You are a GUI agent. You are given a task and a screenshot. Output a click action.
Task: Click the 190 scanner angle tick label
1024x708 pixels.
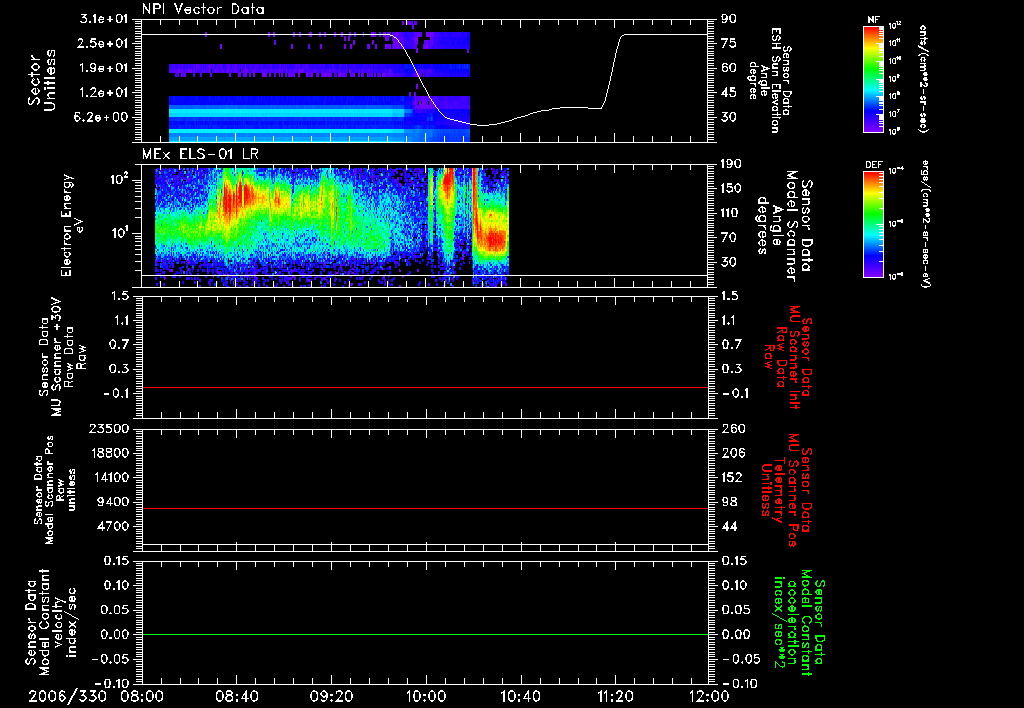[x=731, y=164]
